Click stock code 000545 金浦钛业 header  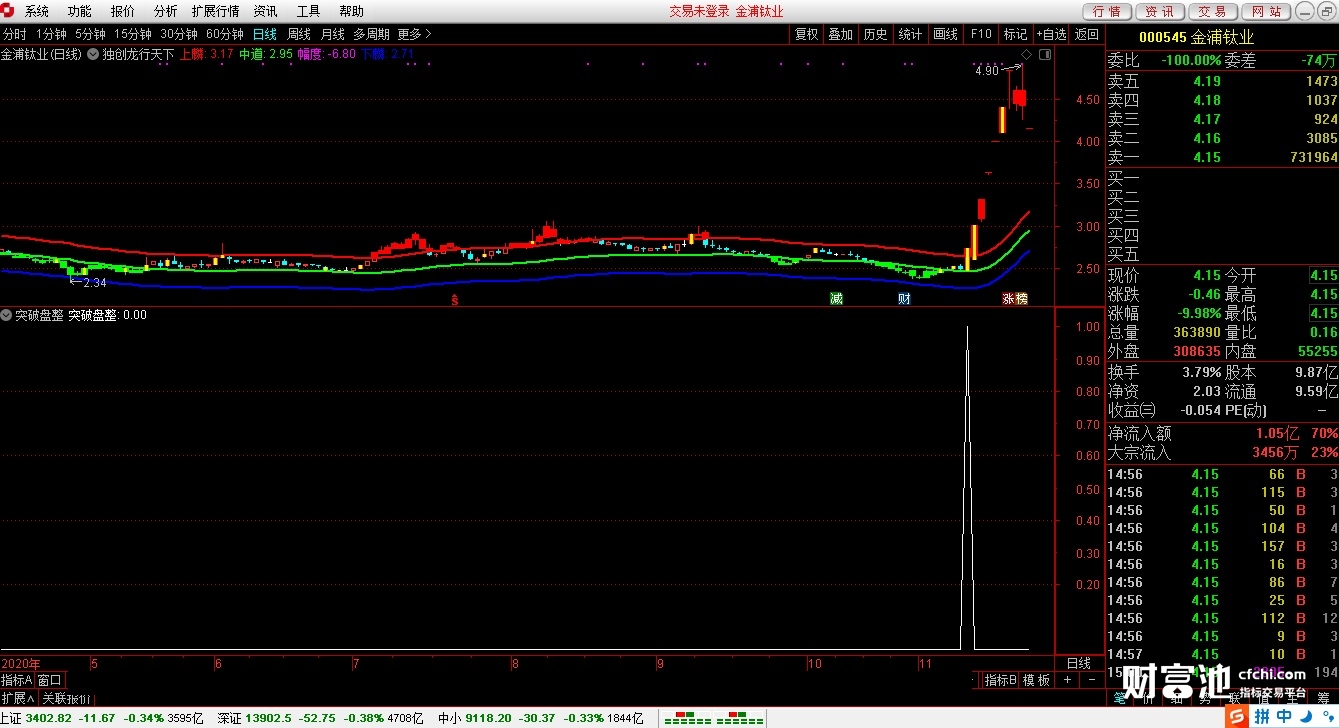(x=1196, y=37)
